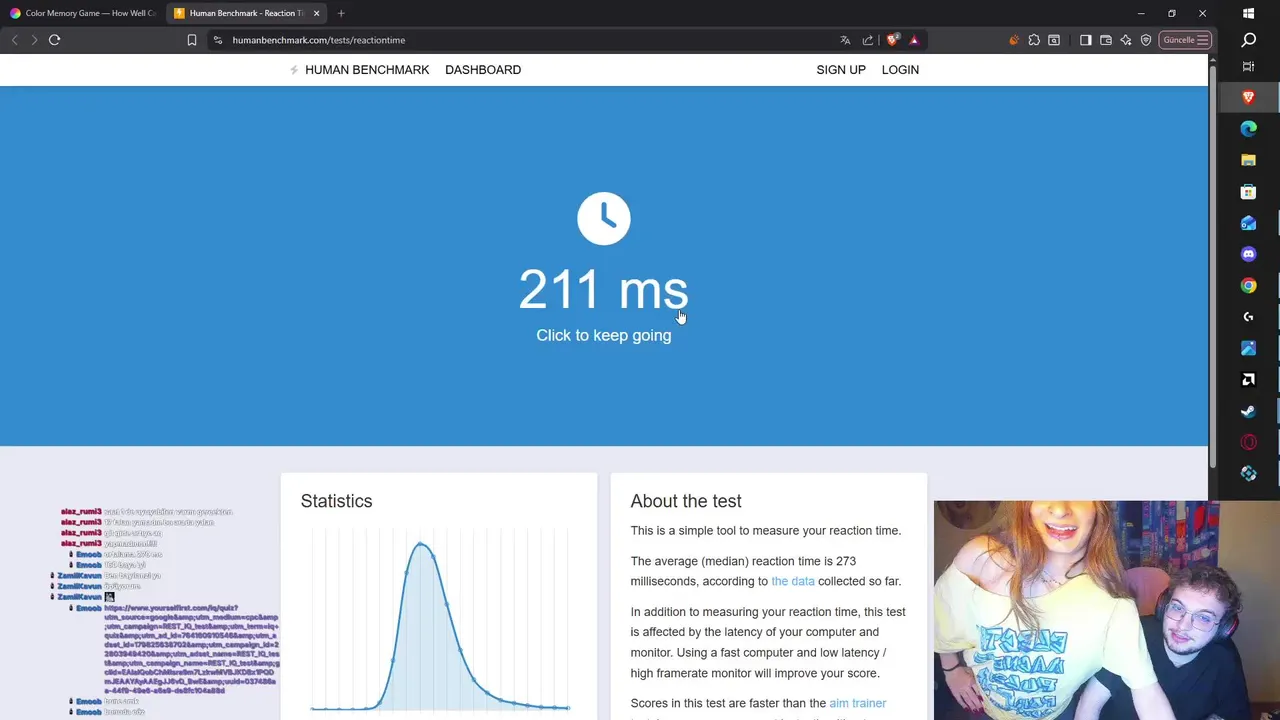Launch Opera browser from taskbar
Screen dimensions: 1280x720
[1248, 442]
